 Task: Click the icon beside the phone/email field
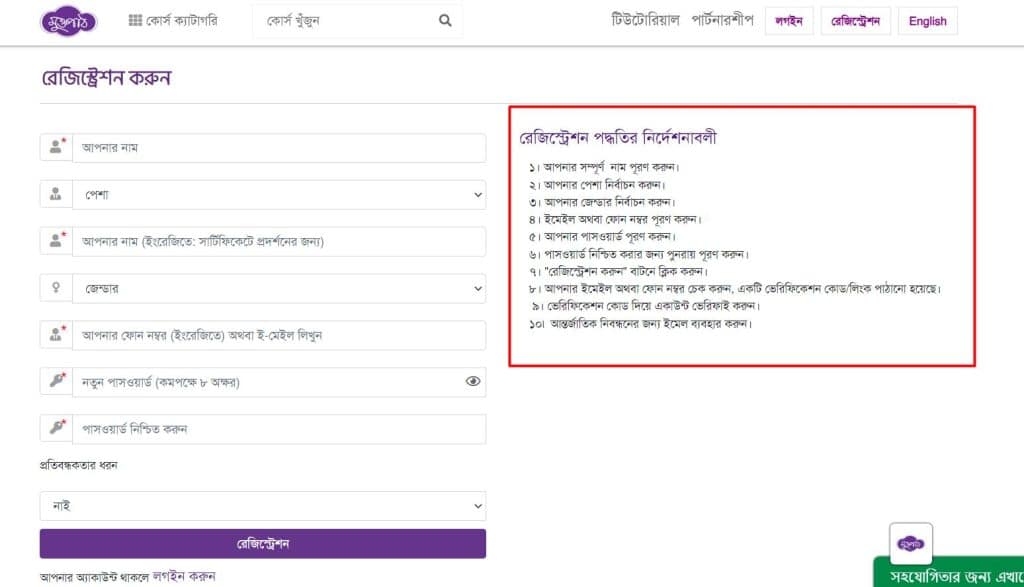(57, 335)
